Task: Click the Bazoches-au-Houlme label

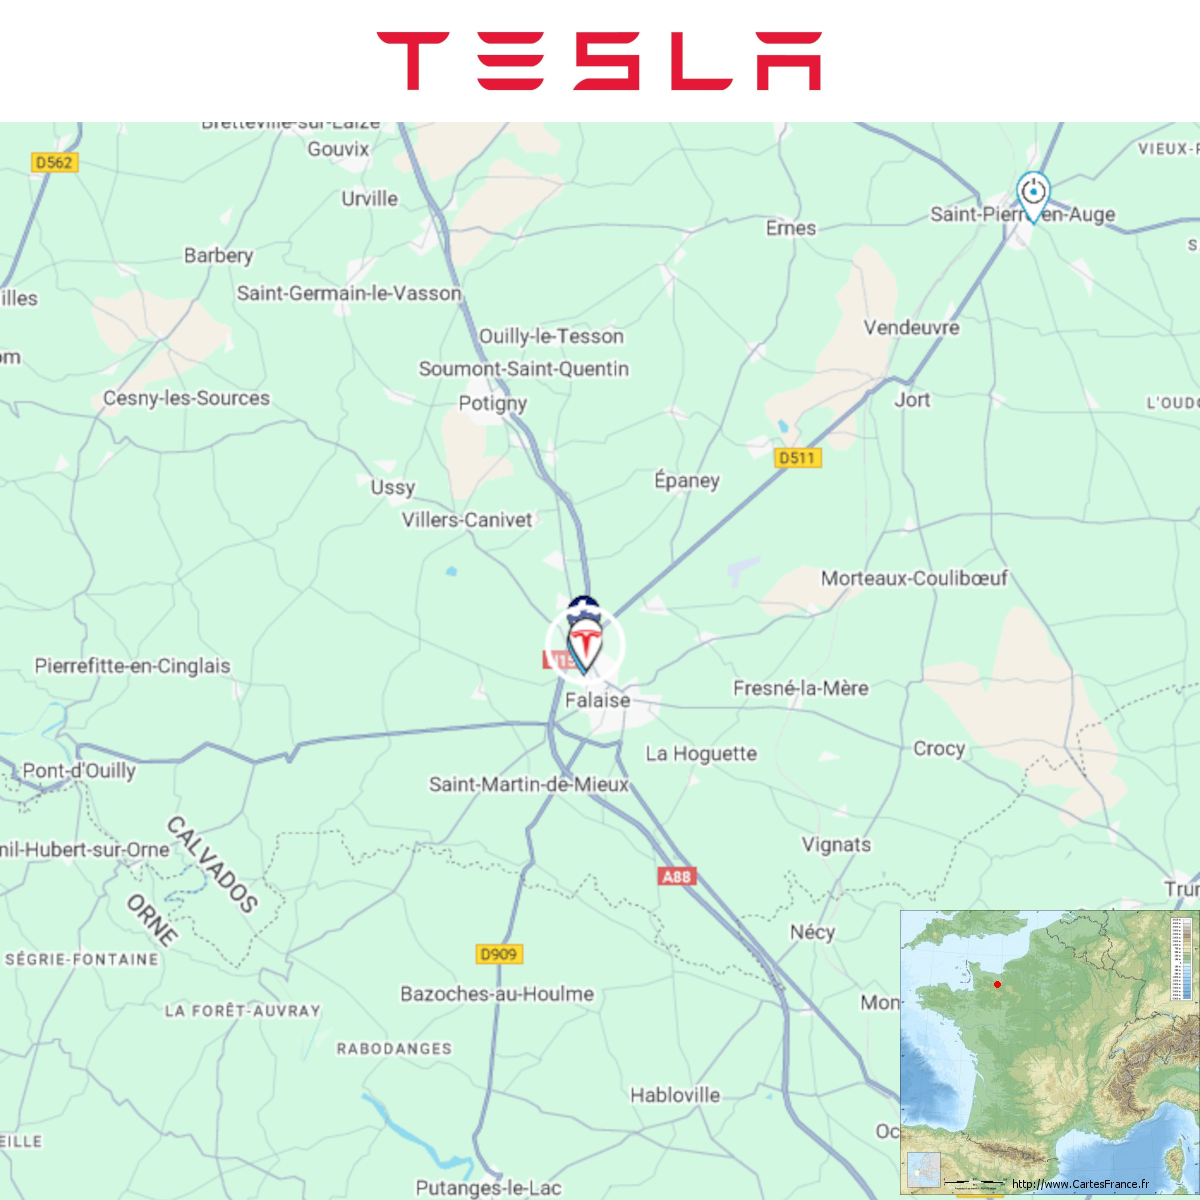Action: click(x=497, y=994)
